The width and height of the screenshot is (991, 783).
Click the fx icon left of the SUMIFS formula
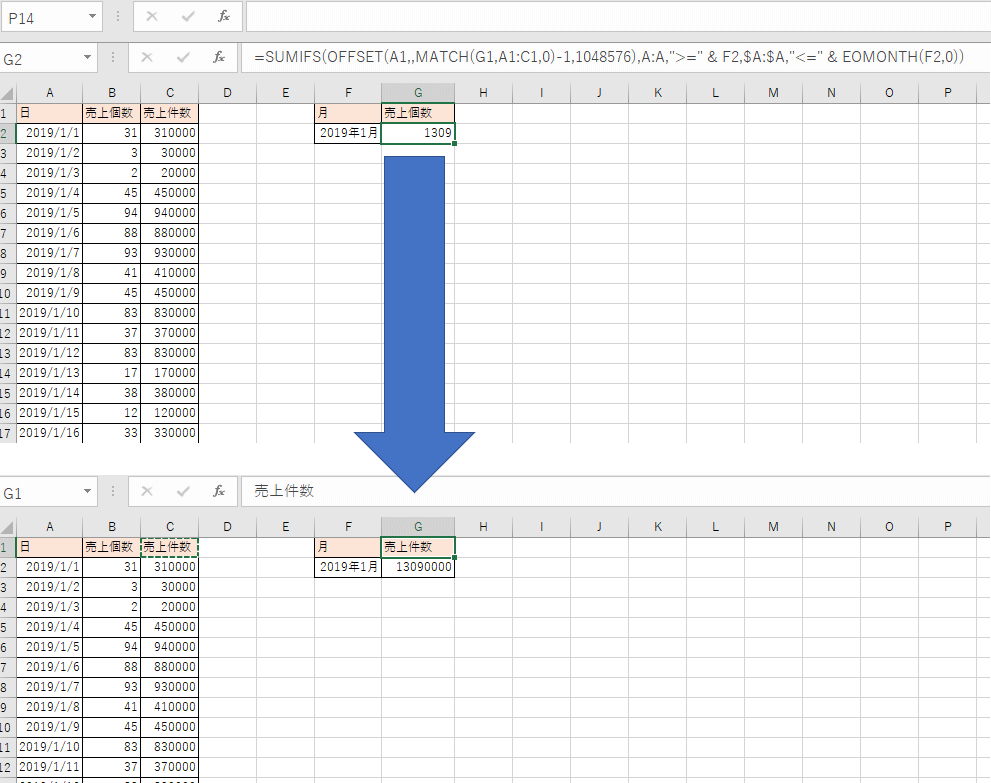point(219,58)
